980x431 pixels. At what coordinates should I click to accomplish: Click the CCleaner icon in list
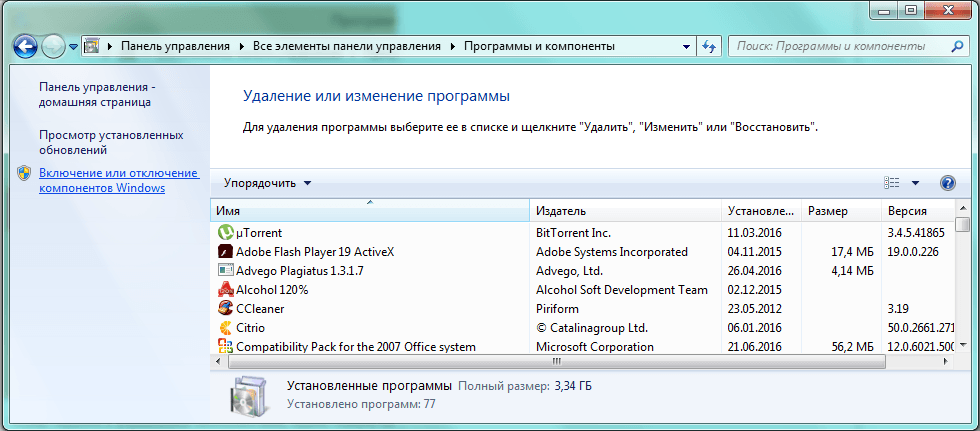pyautogui.click(x=225, y=308)
